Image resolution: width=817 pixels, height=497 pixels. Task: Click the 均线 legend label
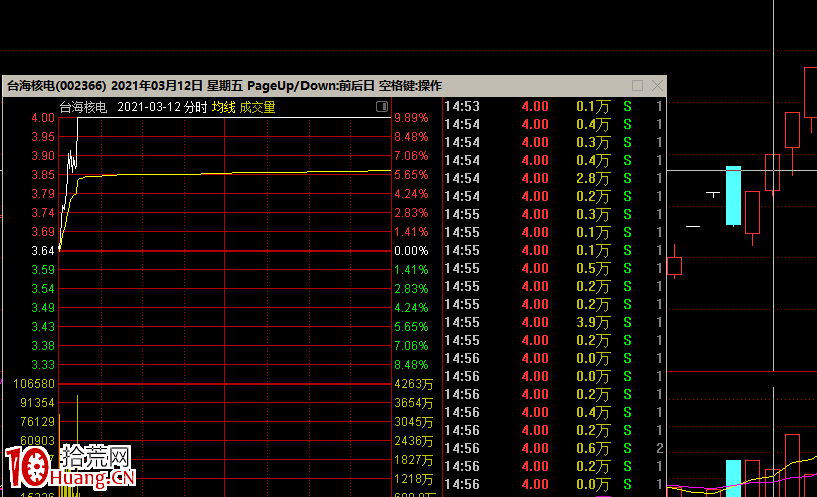point(223,107)
